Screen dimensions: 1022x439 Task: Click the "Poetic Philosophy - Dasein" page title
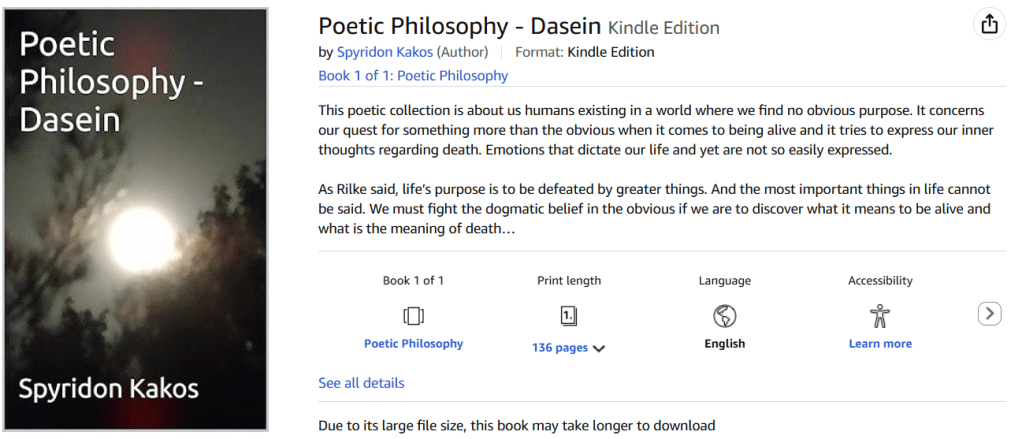tap(459, 26)
